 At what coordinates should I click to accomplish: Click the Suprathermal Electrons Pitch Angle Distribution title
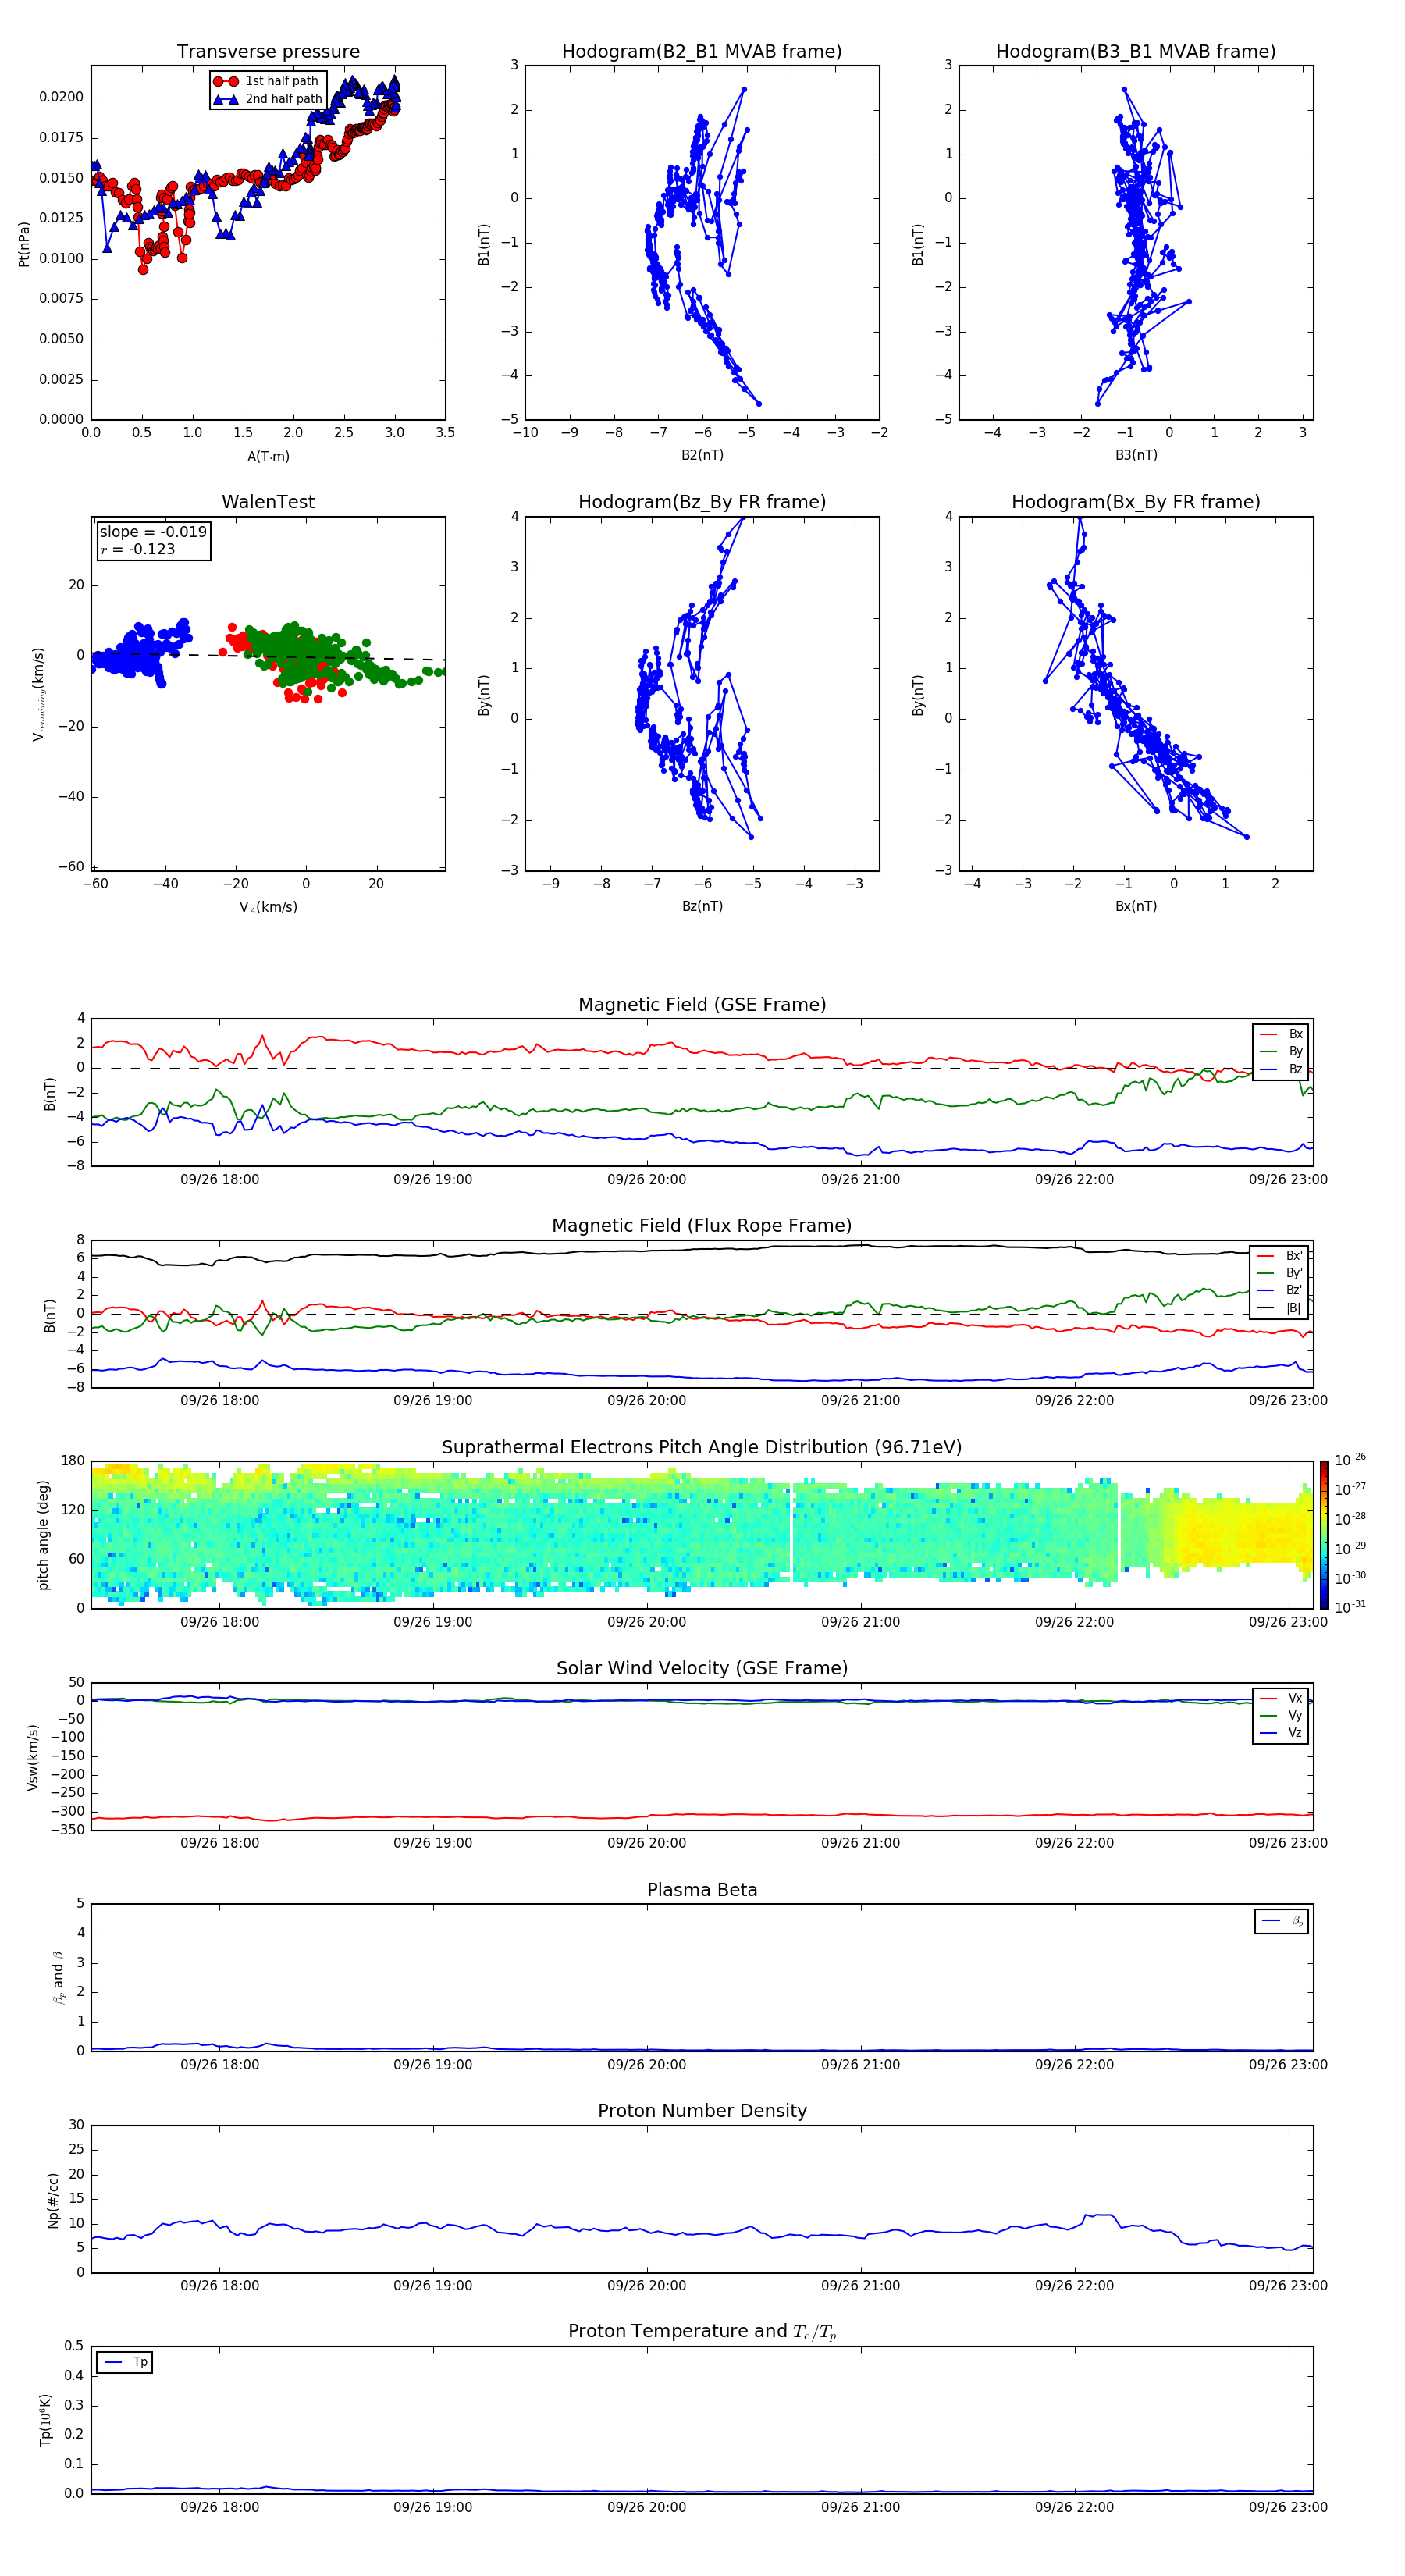coord(702,1448)
